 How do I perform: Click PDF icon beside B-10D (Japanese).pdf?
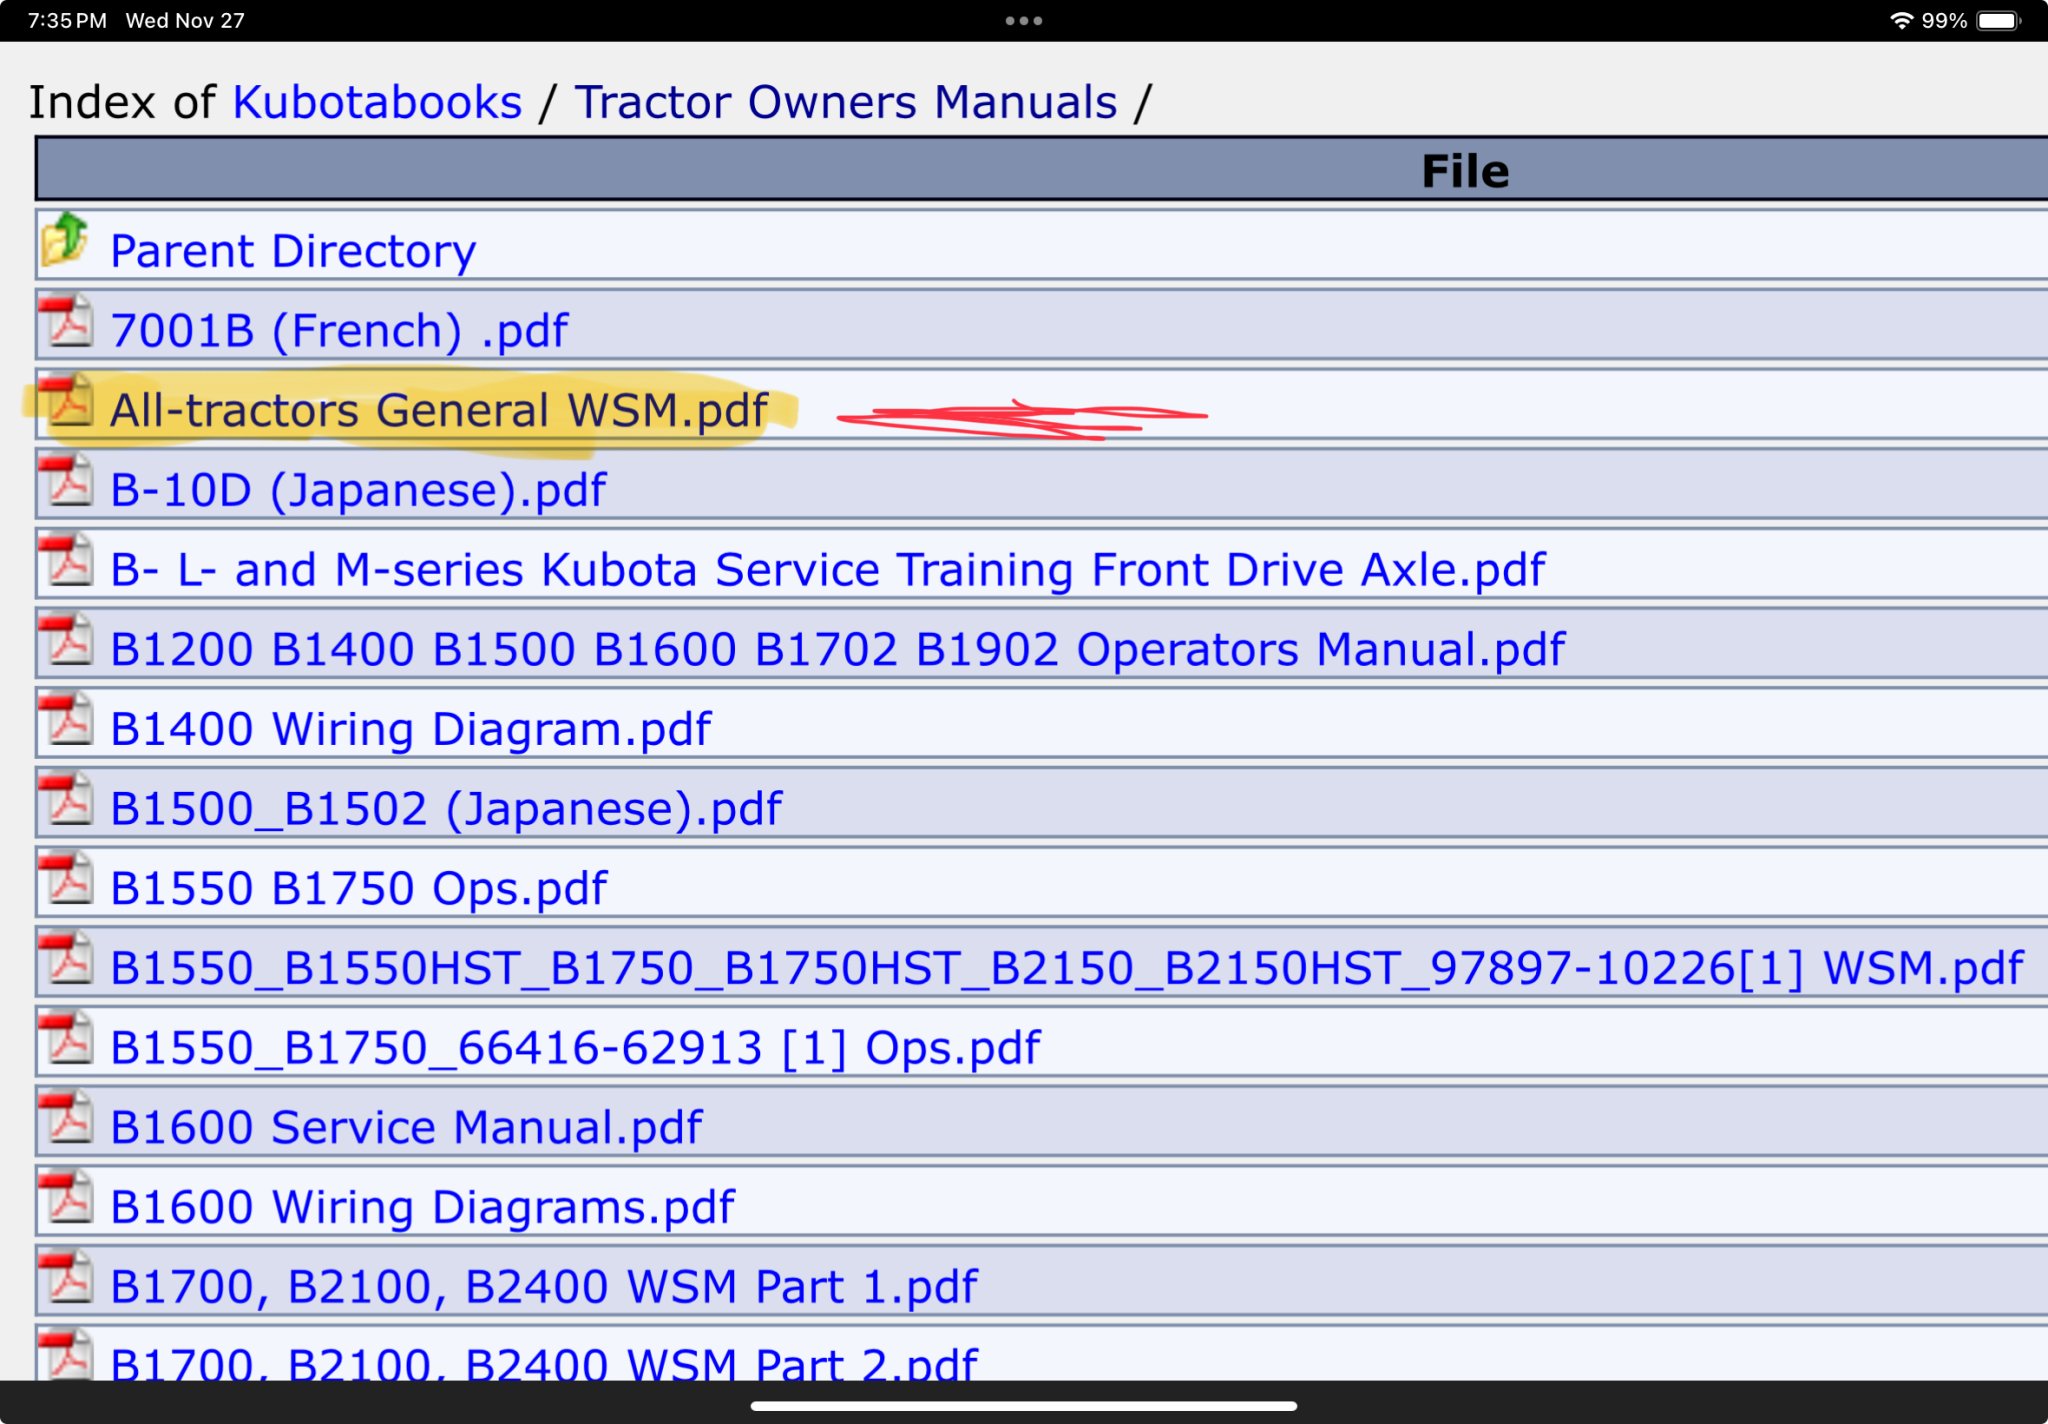coord(66,479)
